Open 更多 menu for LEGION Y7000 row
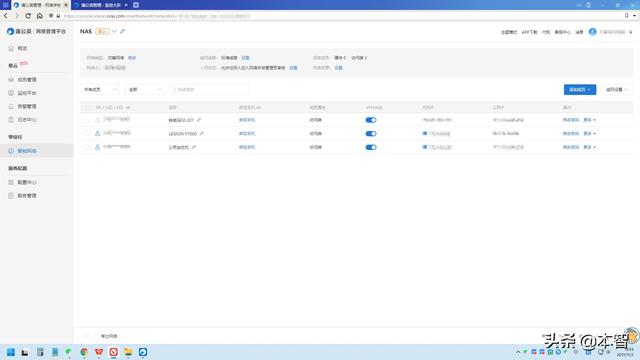 [x=589, y=133]
